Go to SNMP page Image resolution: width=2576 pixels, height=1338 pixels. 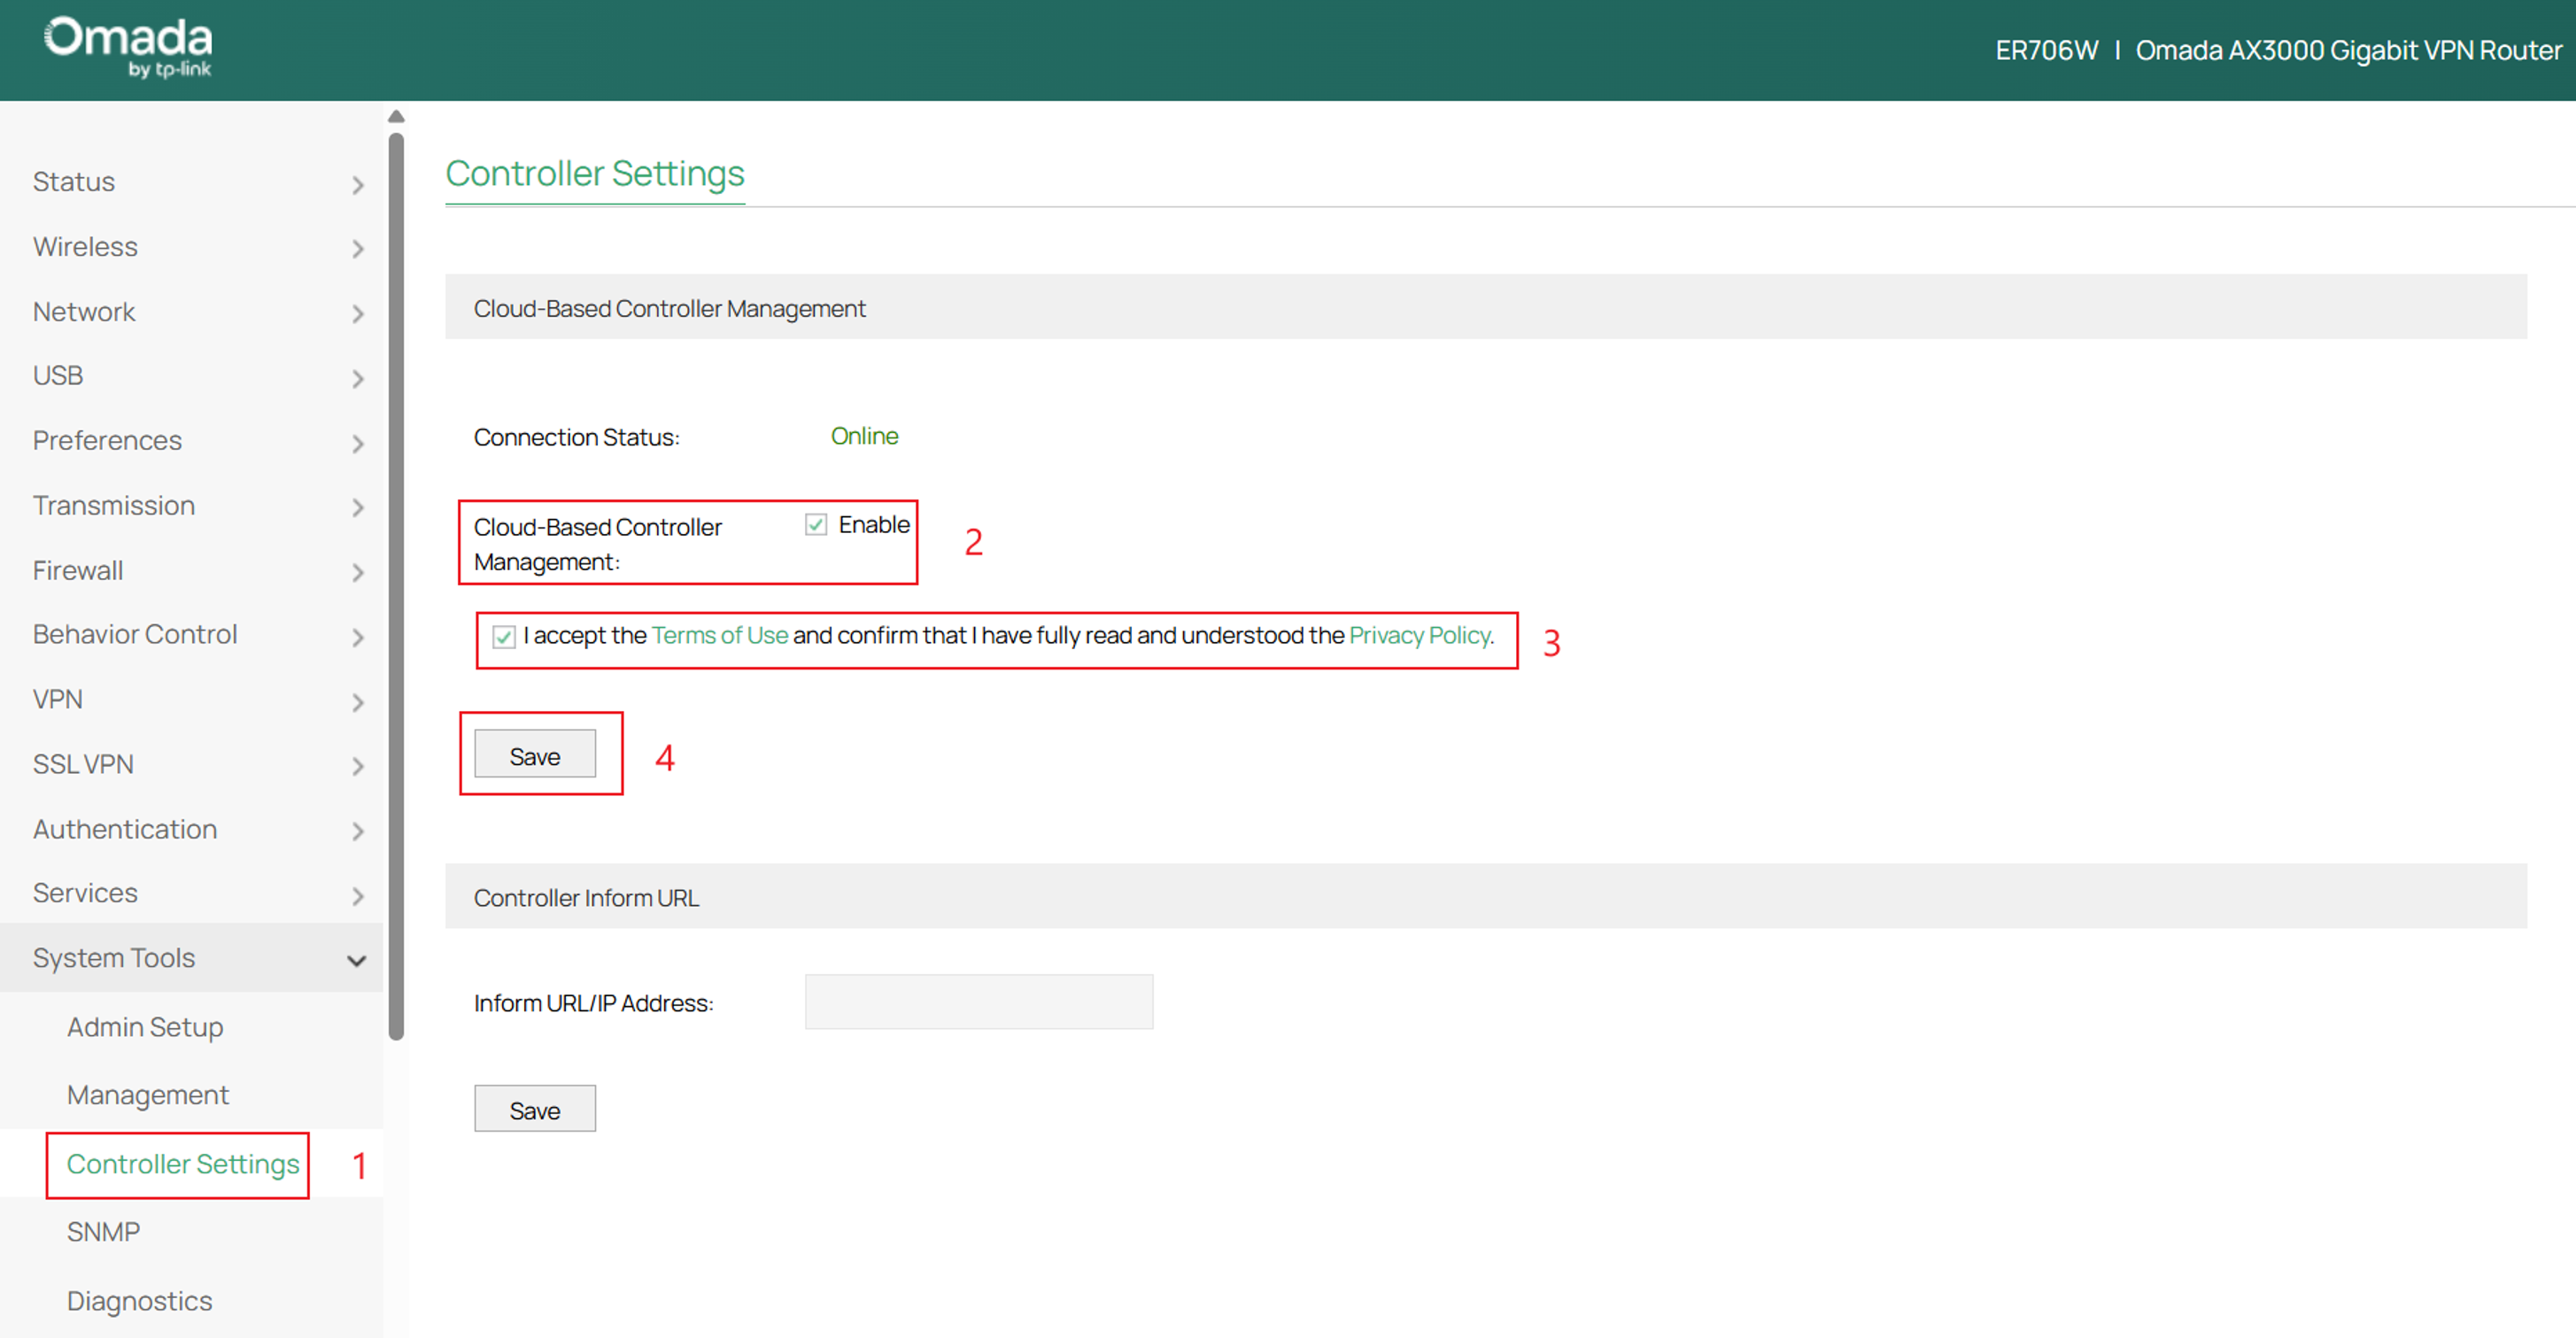[103, 1232]
